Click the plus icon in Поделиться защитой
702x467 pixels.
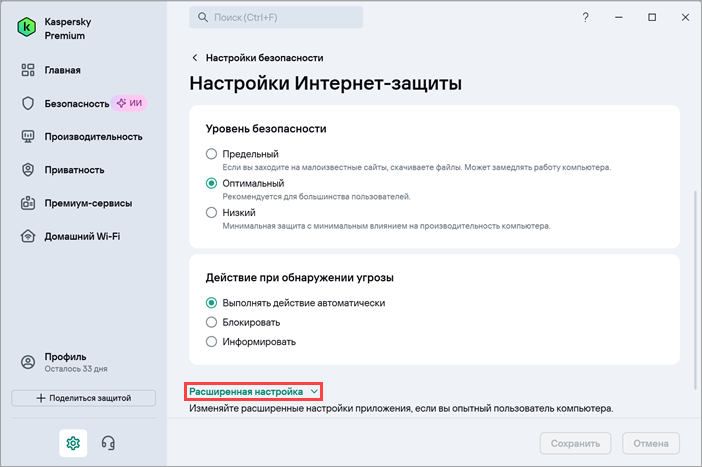41,398
